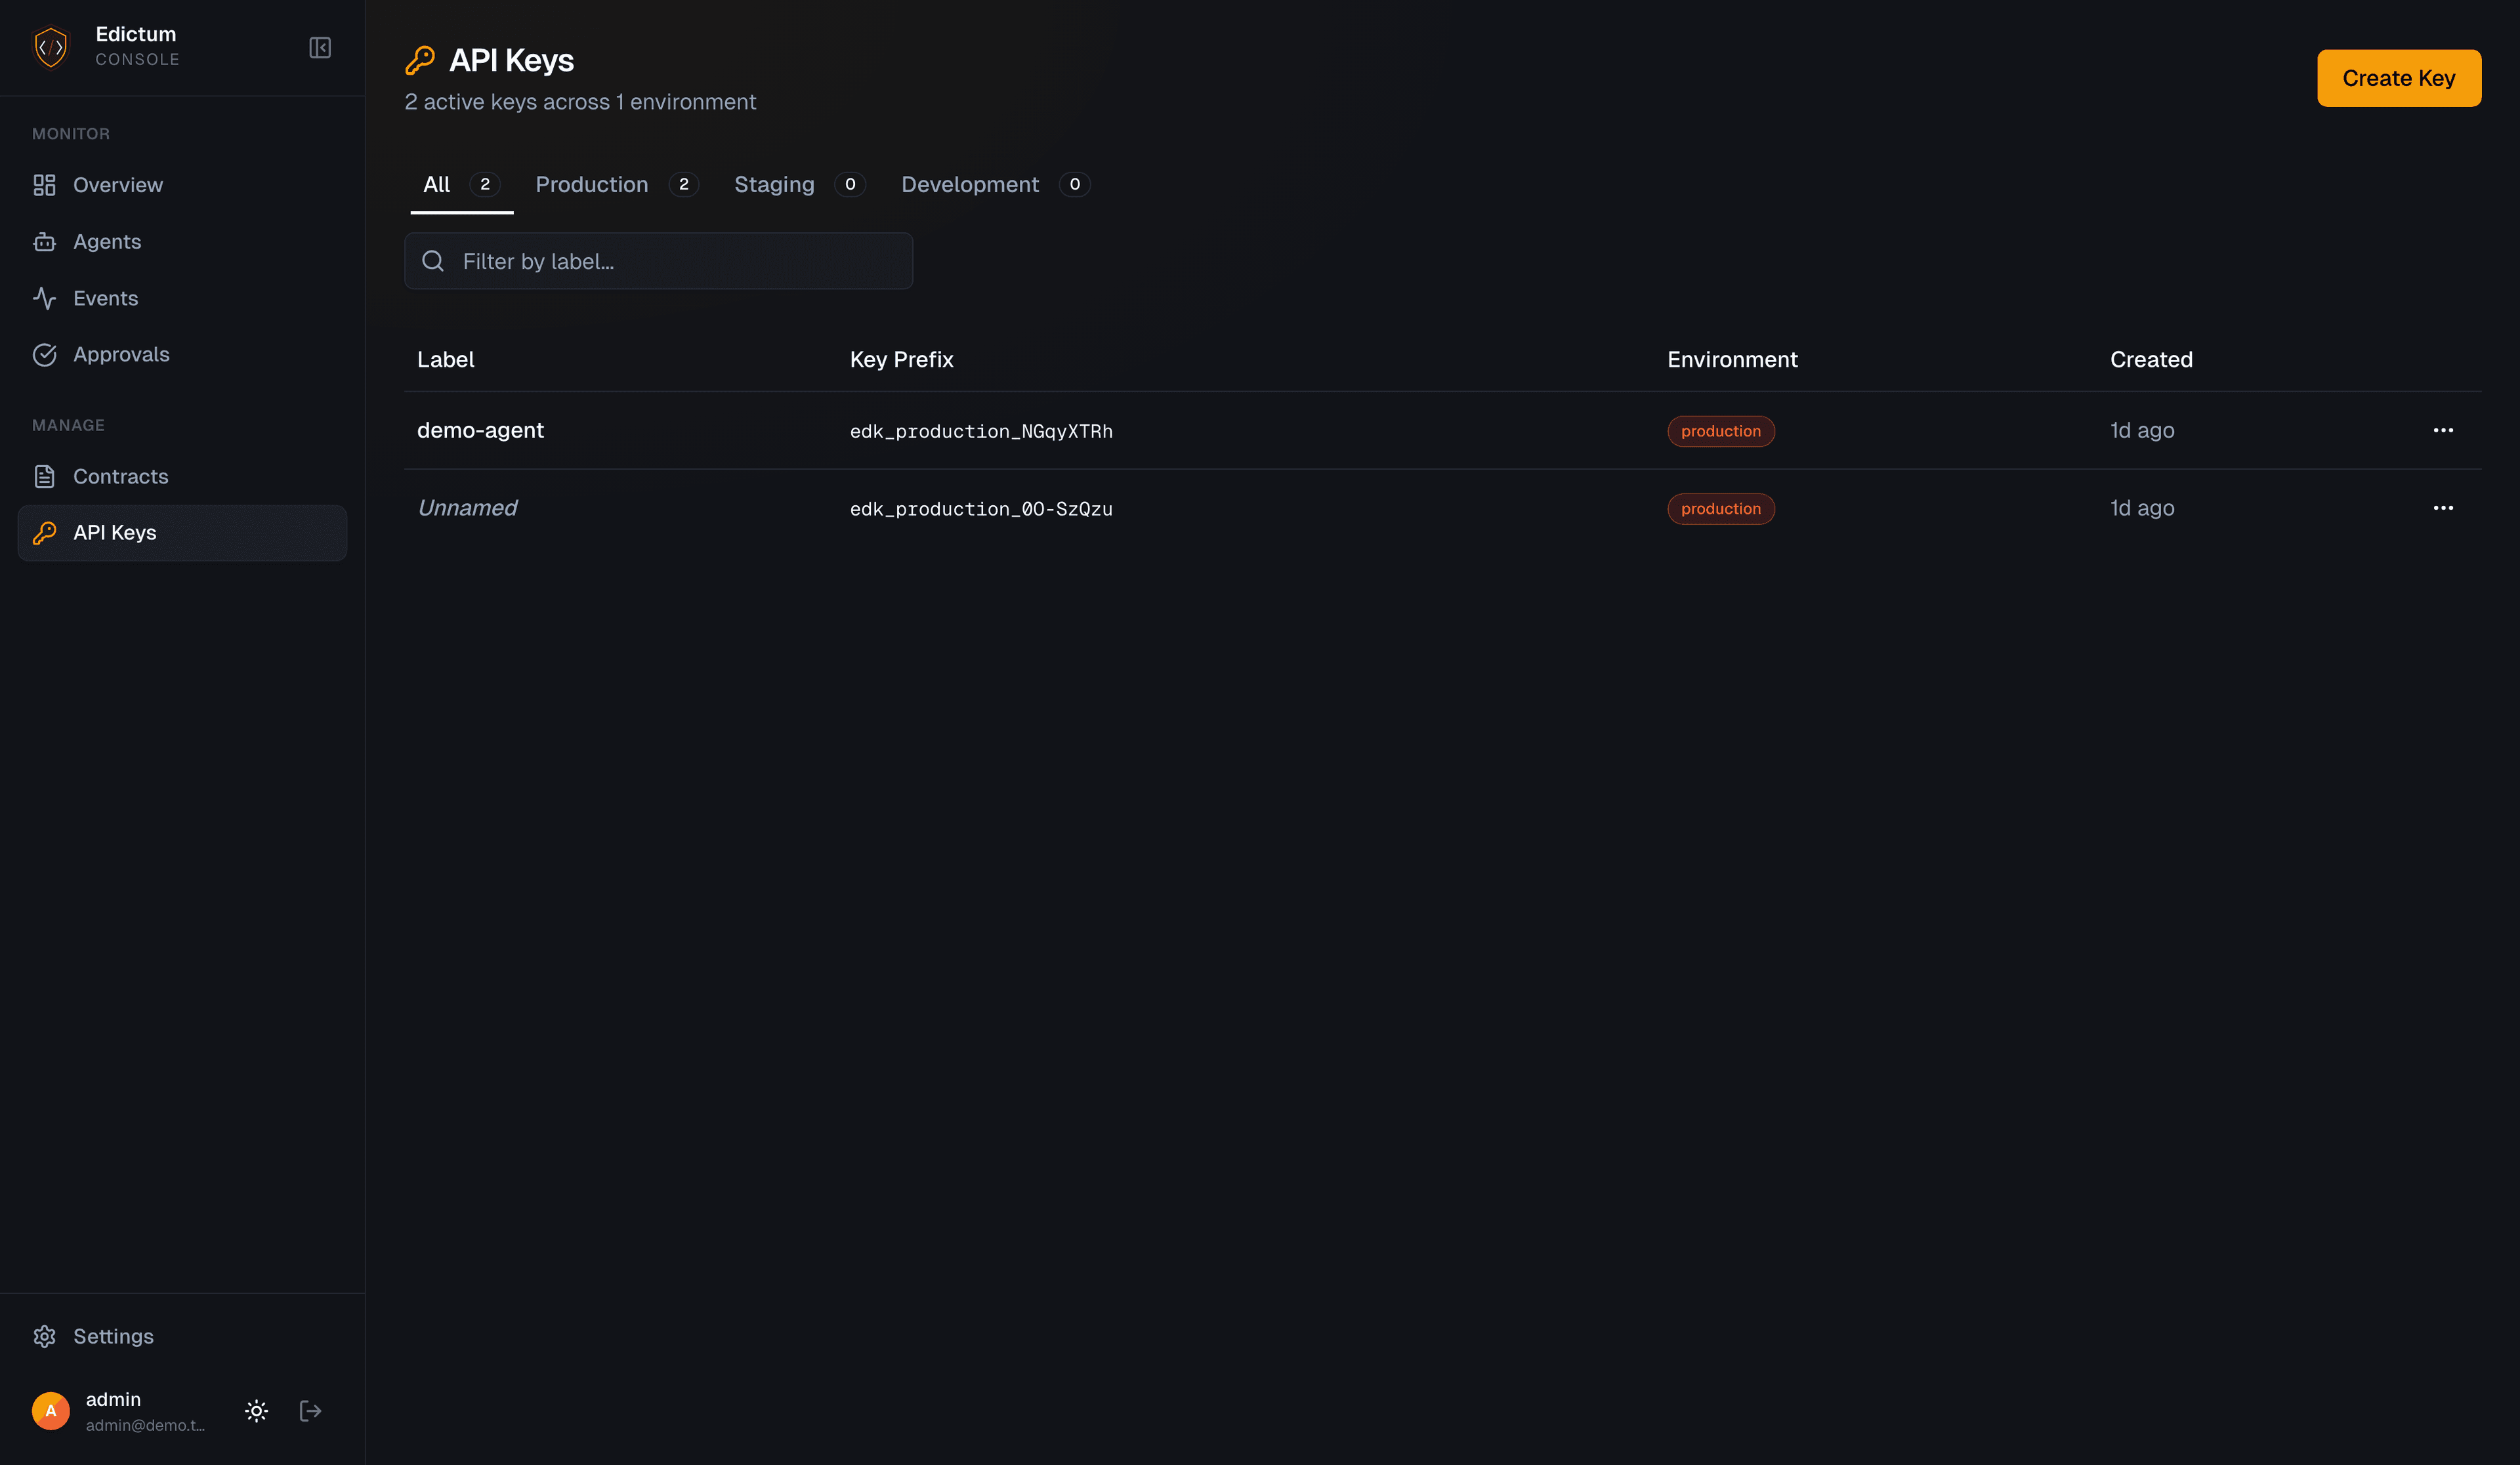The image size is (2520, 1465).
Task: Open the Approvals section
Action: pyautogui.click(x=121, y=354)
